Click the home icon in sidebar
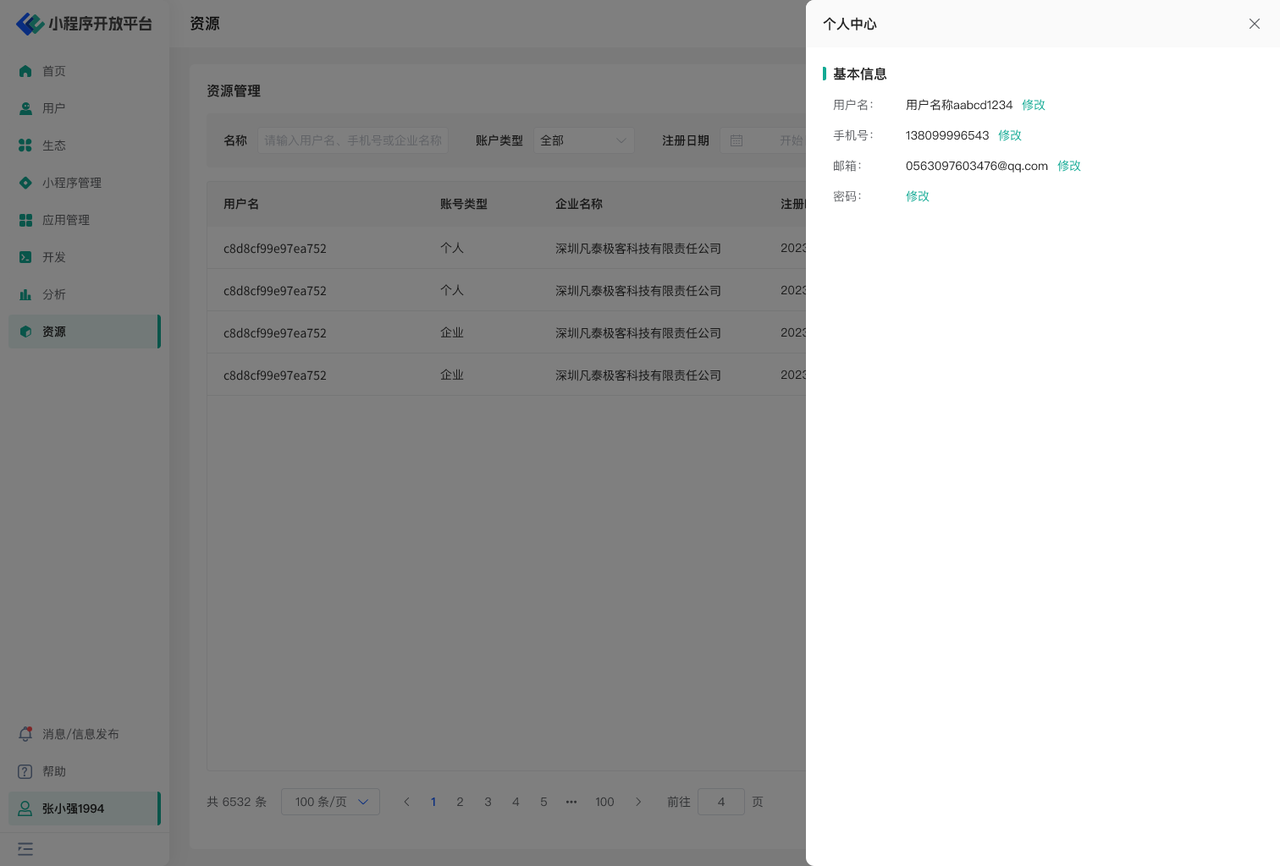This screenshot has width=1280, height=866. click(x=26, y=71)
